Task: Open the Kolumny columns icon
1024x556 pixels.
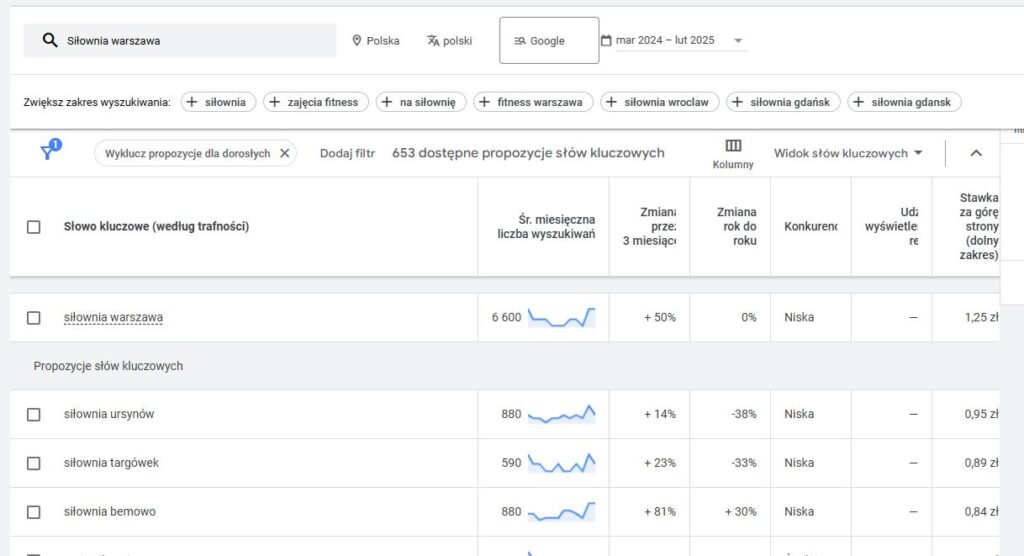Action: coord(733,146)
